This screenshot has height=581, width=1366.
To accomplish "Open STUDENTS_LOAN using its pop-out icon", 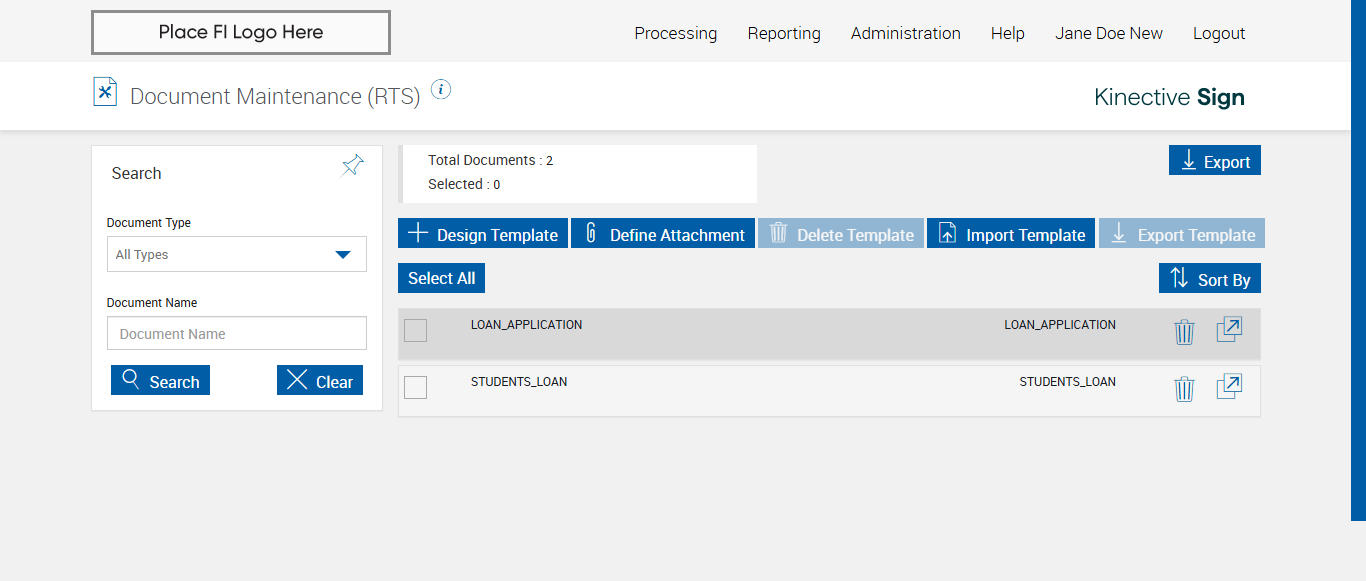I will click(x=1229, y=387).
